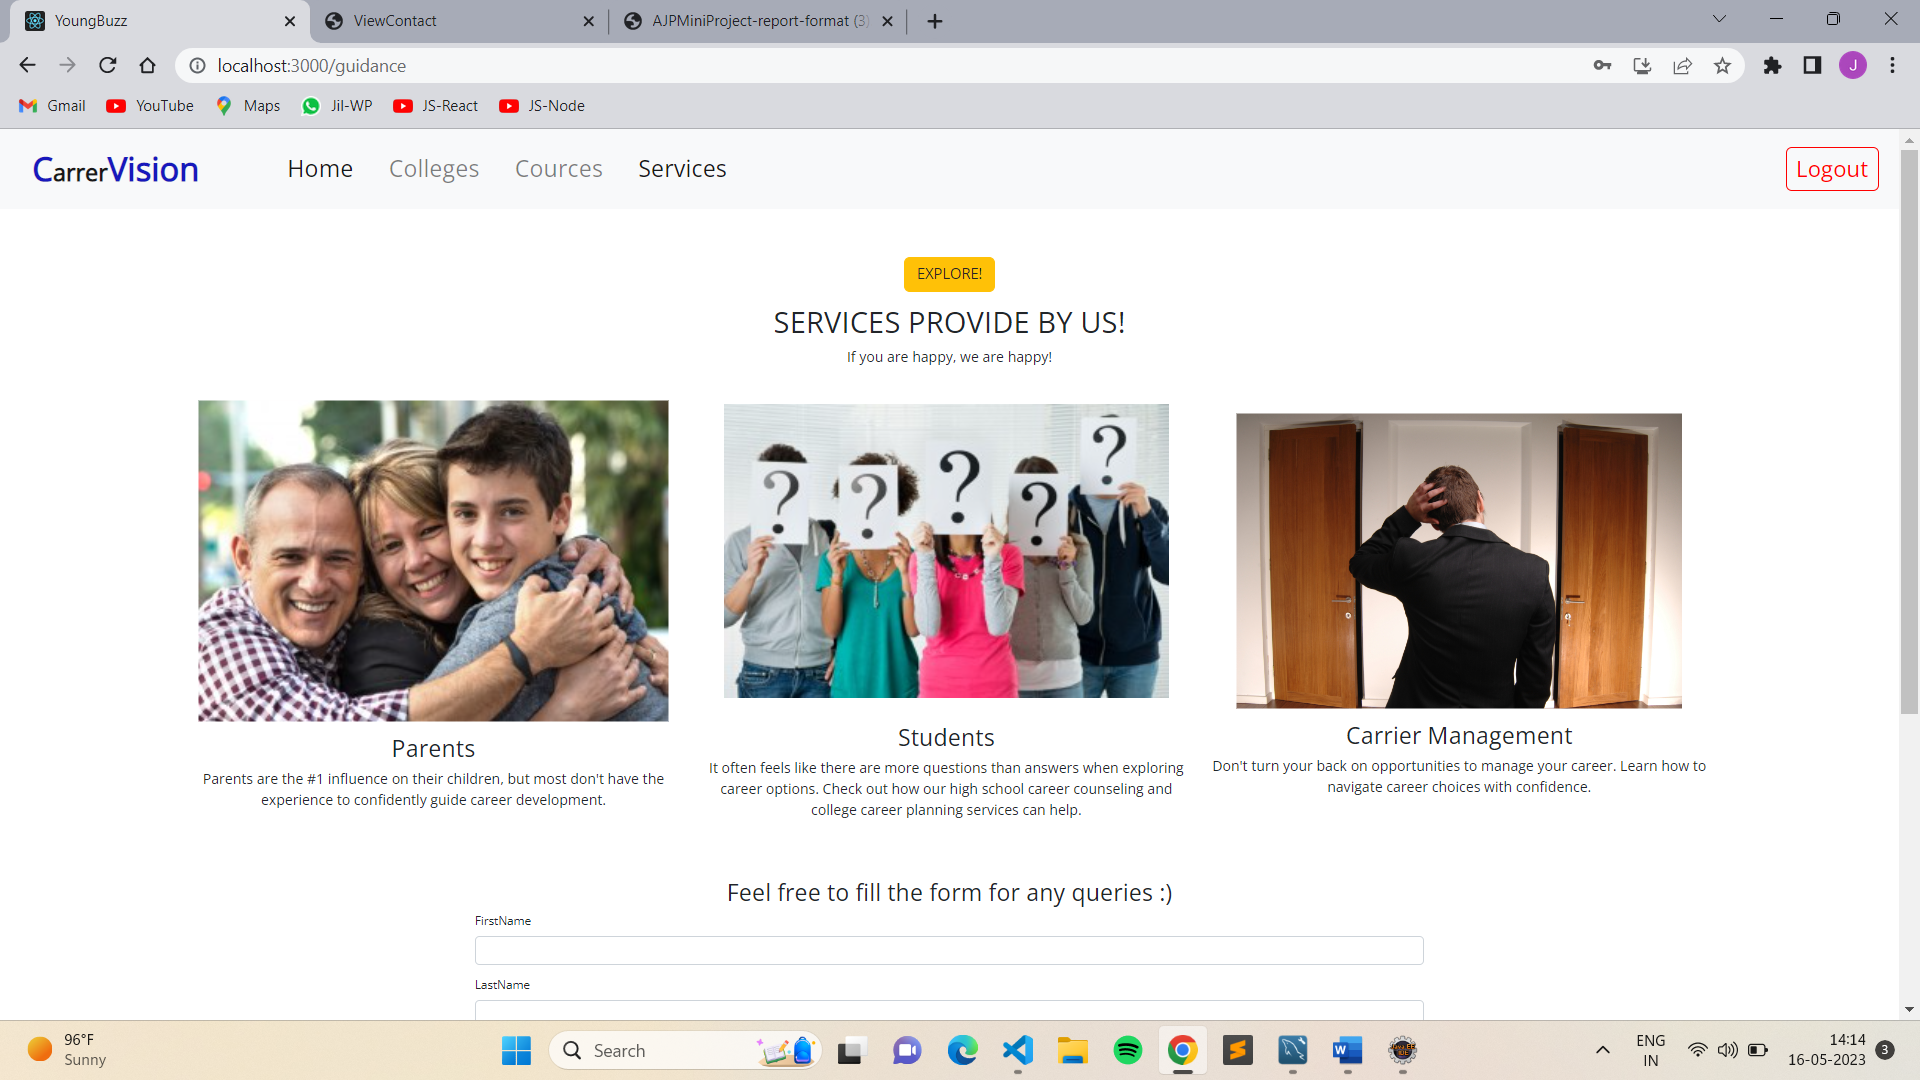Click the FirstName input field
Image resolution: width=1920 pixels, height=1080 pixels.
[x=948, y=950]
